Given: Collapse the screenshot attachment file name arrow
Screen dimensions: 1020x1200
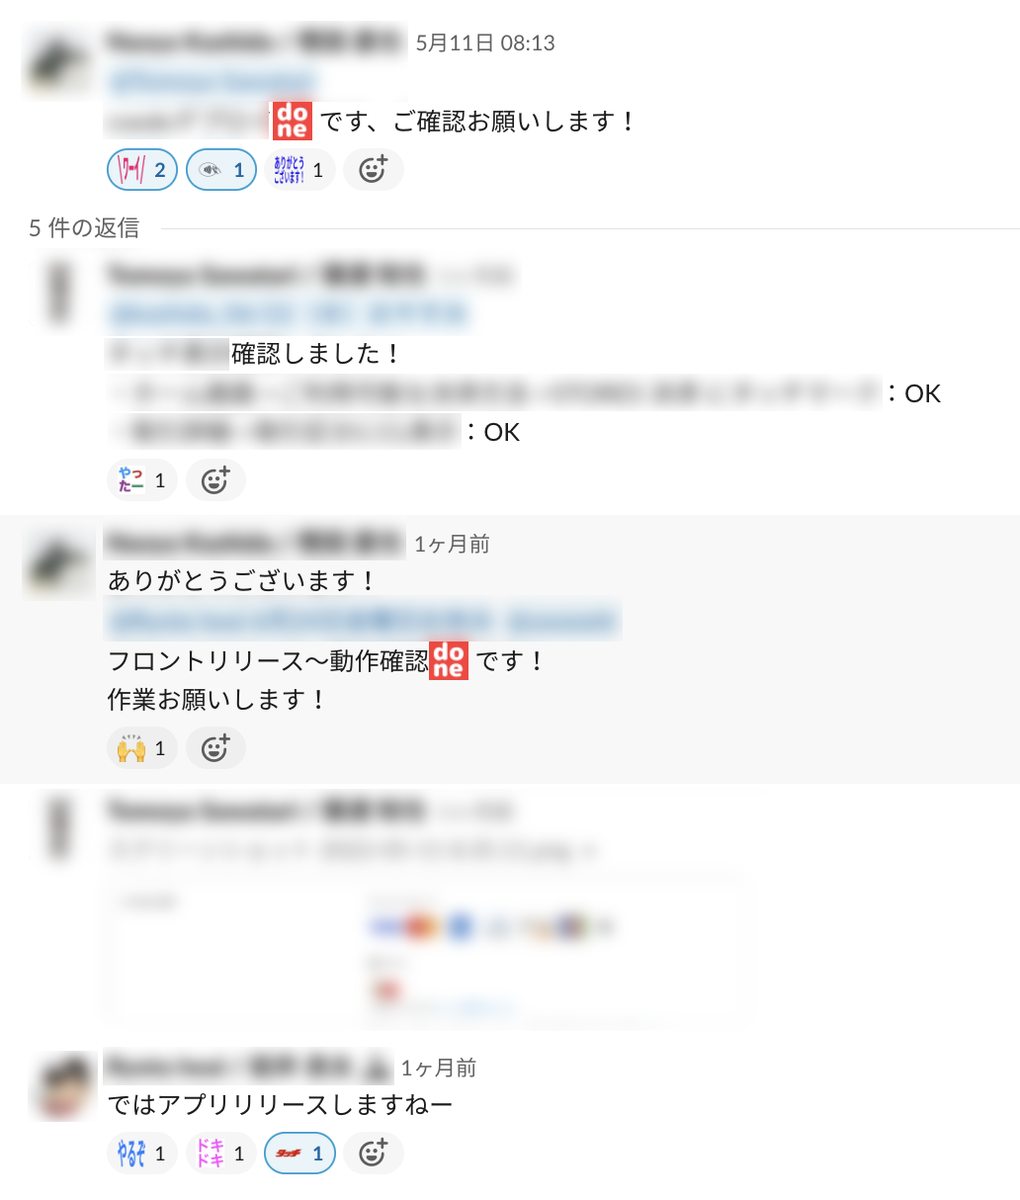Looking at the screenshot, I should (589, 851).
